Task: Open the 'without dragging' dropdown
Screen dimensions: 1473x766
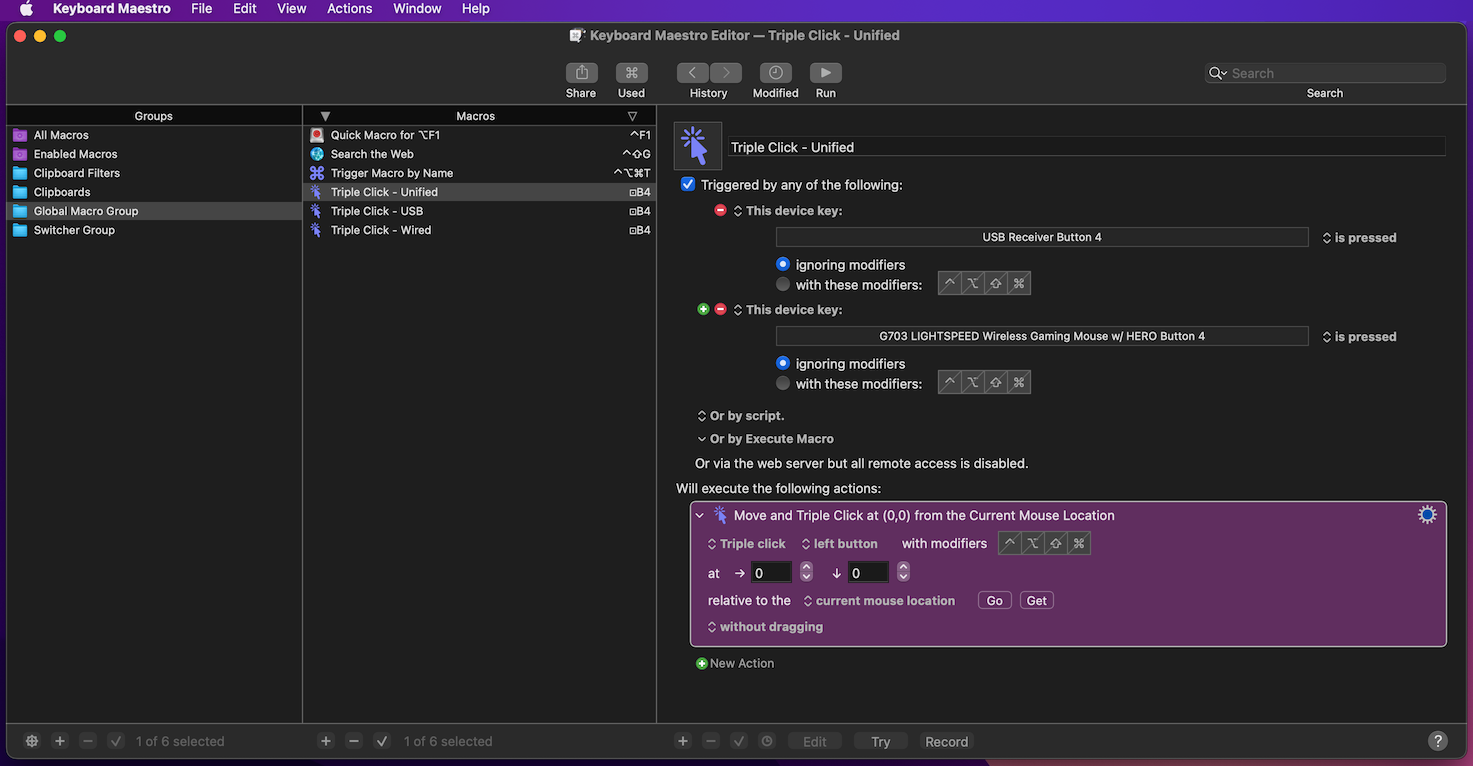Action: (765, 627)
